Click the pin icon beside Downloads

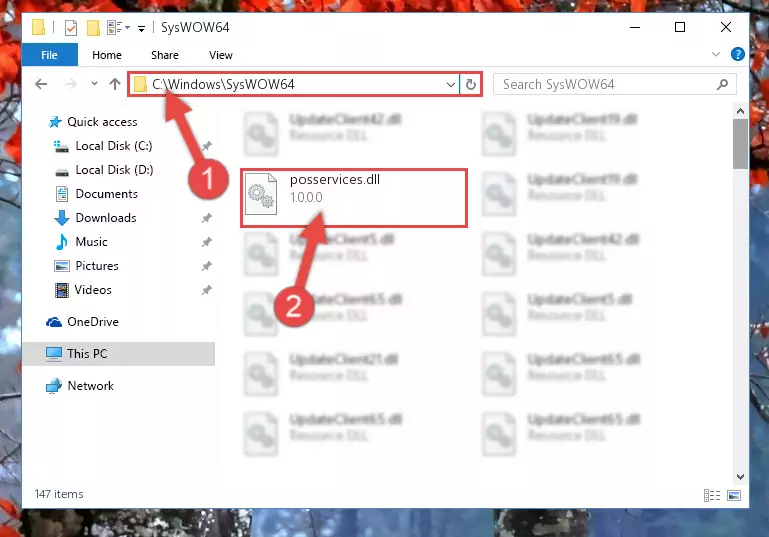point(206,218)
